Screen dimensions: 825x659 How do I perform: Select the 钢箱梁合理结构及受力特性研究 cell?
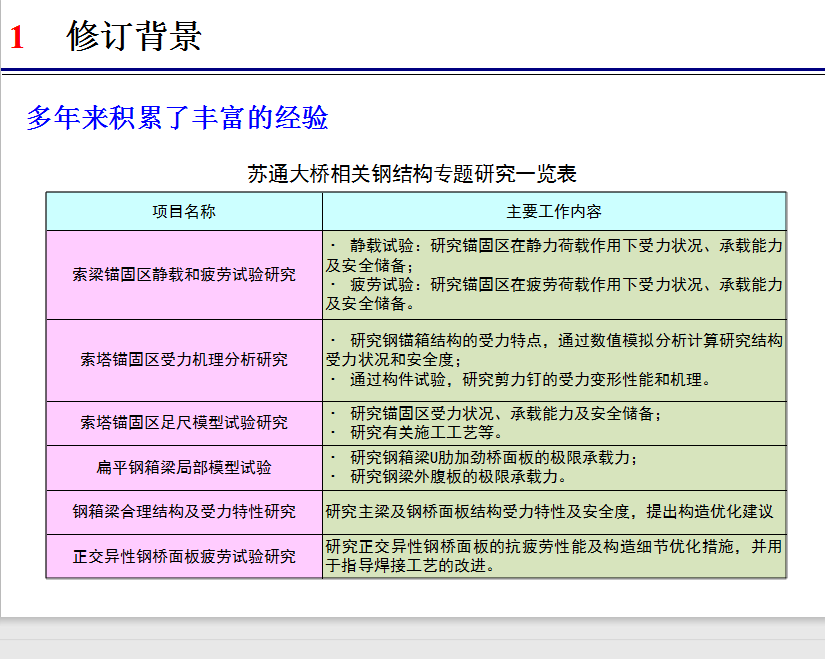[x=184, y=511]
